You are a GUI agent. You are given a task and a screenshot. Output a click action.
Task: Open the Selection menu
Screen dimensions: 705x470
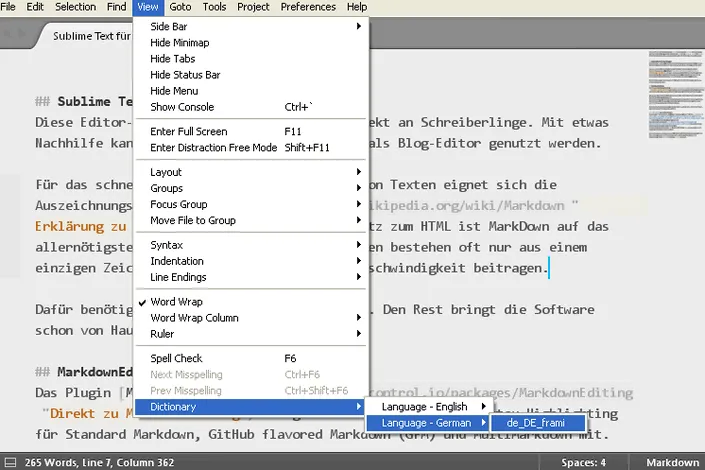76,7
